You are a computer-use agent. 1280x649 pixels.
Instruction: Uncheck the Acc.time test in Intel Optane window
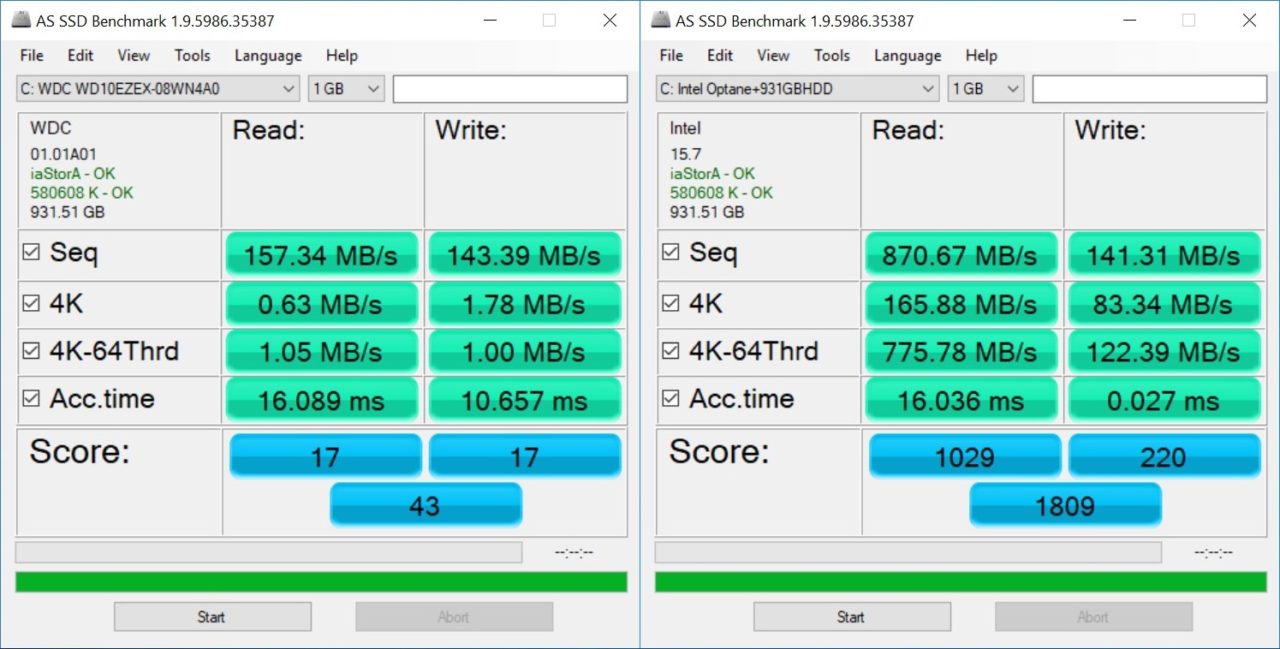(672, 399)
